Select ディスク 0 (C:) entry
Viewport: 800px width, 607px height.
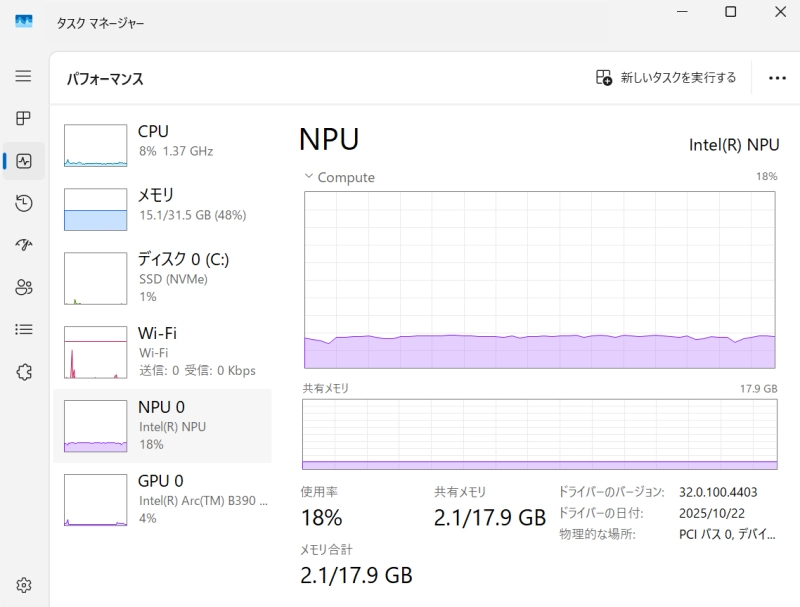point(162,278)
